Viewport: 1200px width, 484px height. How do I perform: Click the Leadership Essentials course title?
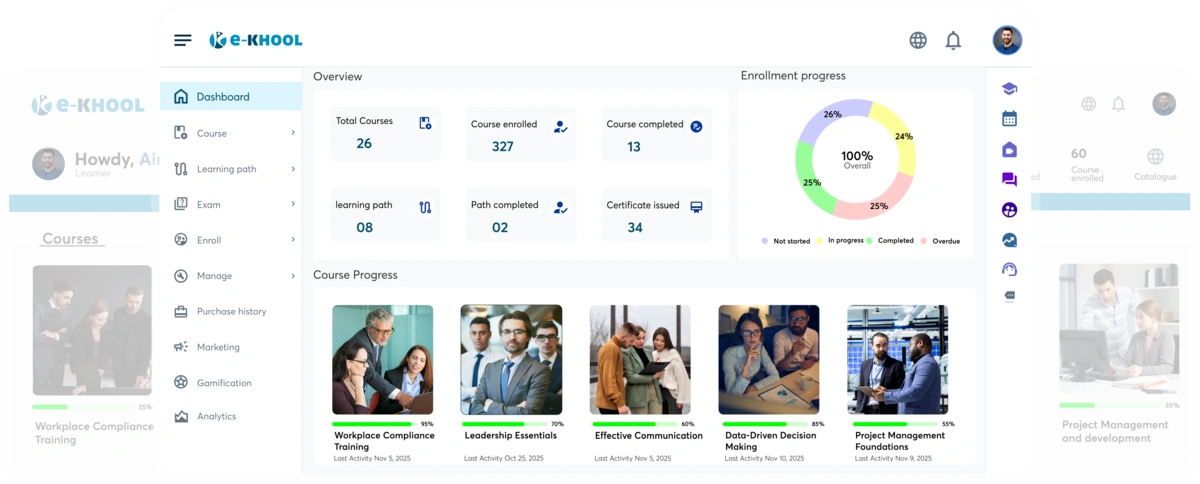[511, 436]
